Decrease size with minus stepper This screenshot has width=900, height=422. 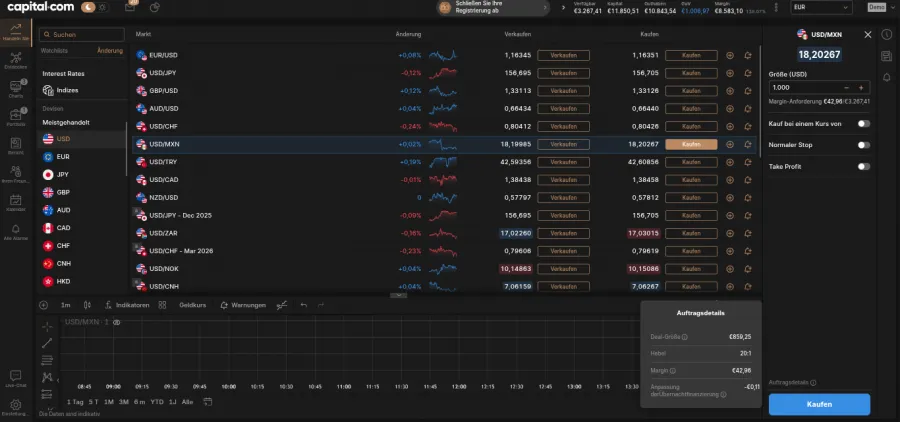click(x=847, y=88)
